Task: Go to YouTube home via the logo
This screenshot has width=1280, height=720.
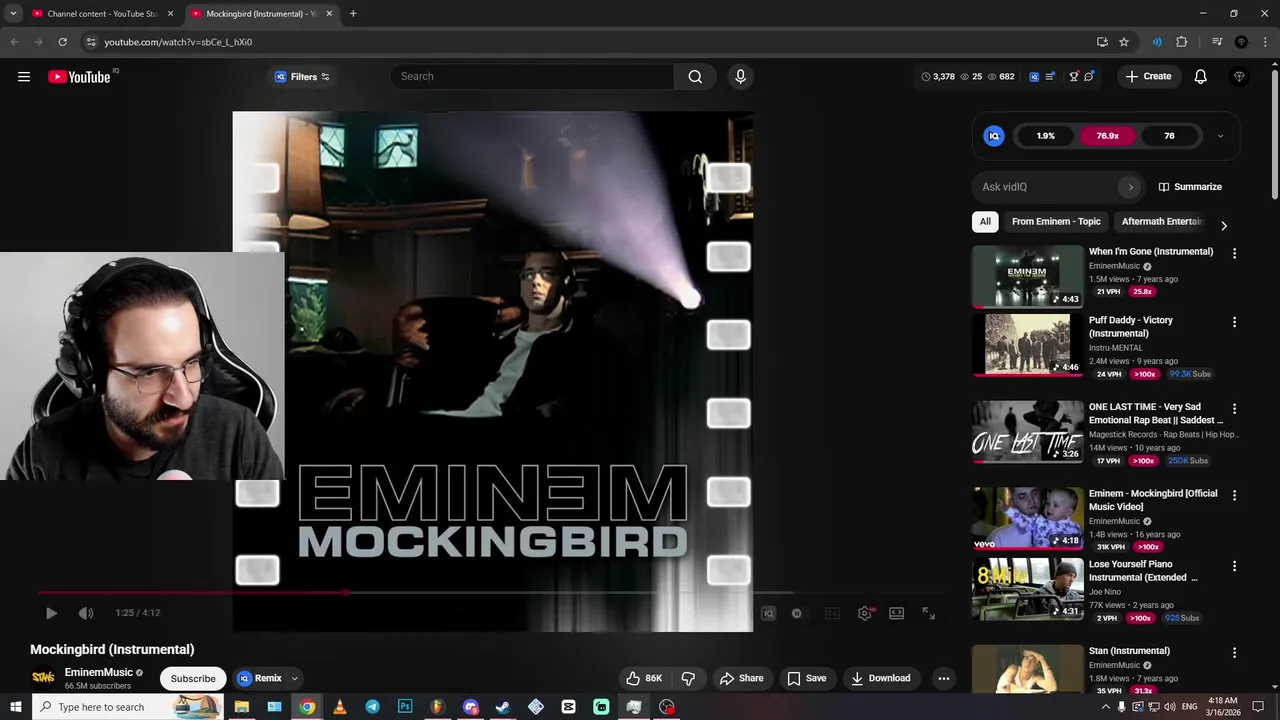Action: coord(79,77)
